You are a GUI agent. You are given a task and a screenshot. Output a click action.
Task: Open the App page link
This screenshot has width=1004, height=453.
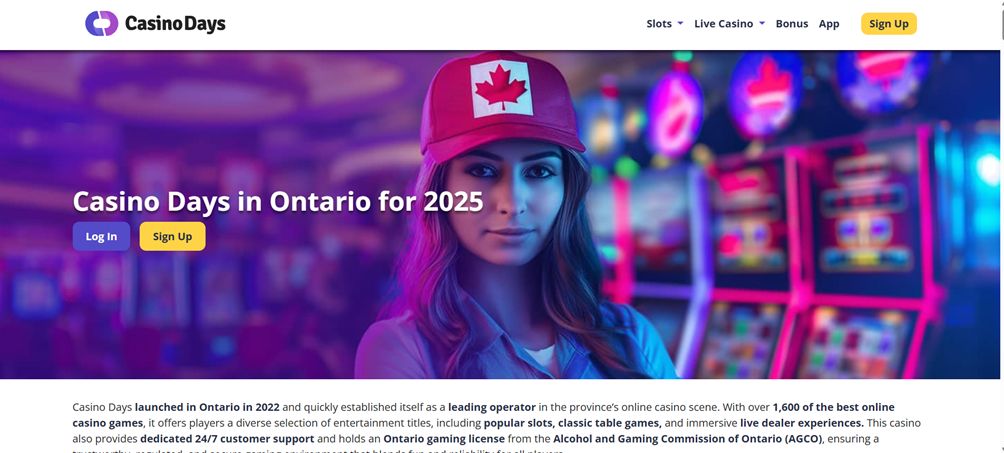point(829,24)
